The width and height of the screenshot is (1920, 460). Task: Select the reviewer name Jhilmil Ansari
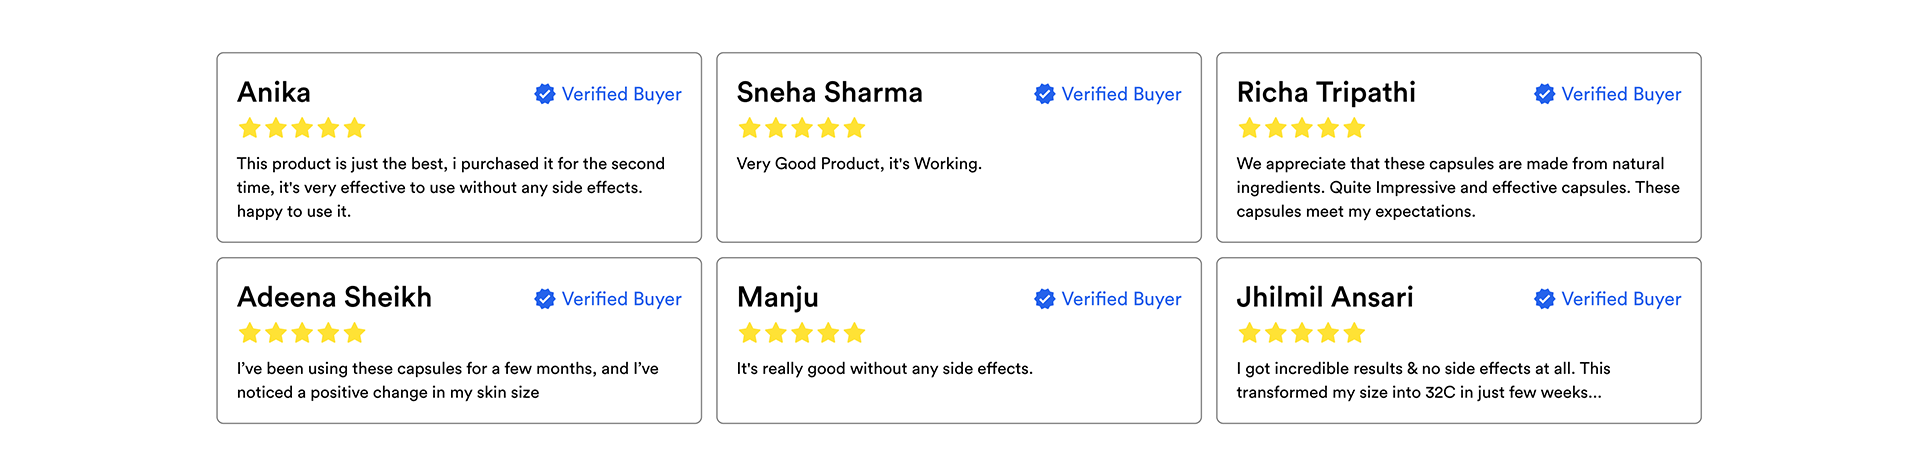point(1325,298)
